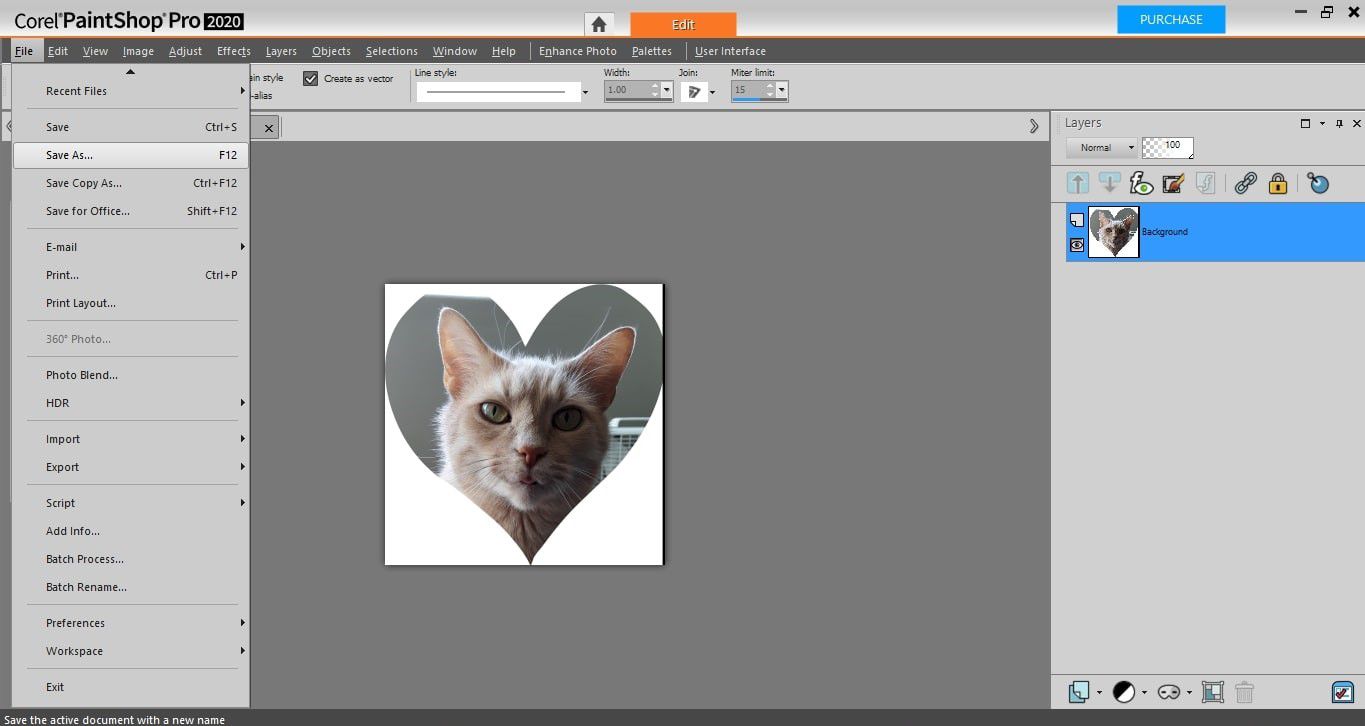Choose the Script submenu entry
1365x726 pixels.
[x=130, y=503]
